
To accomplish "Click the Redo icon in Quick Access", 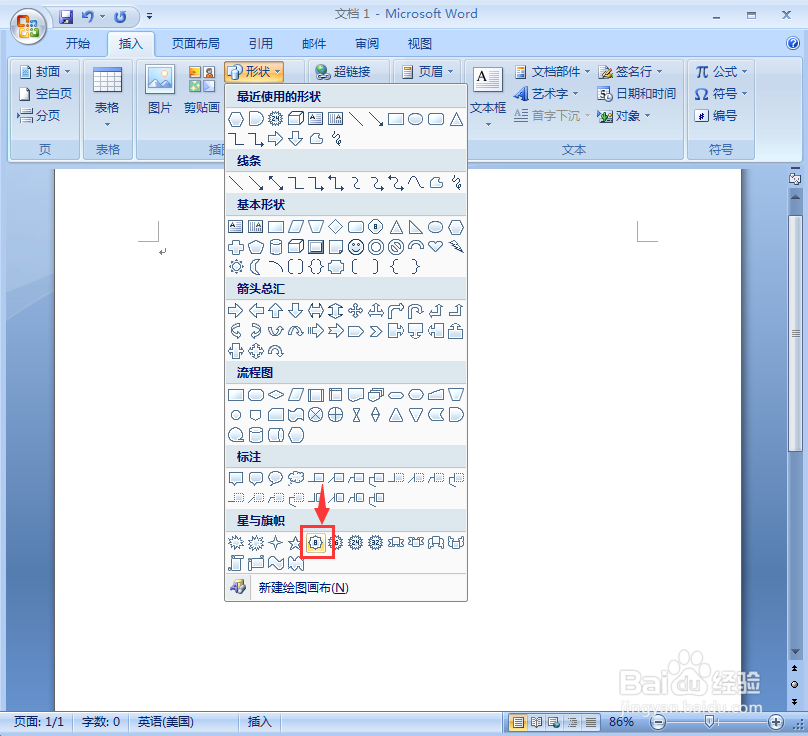I will point(121,17).
